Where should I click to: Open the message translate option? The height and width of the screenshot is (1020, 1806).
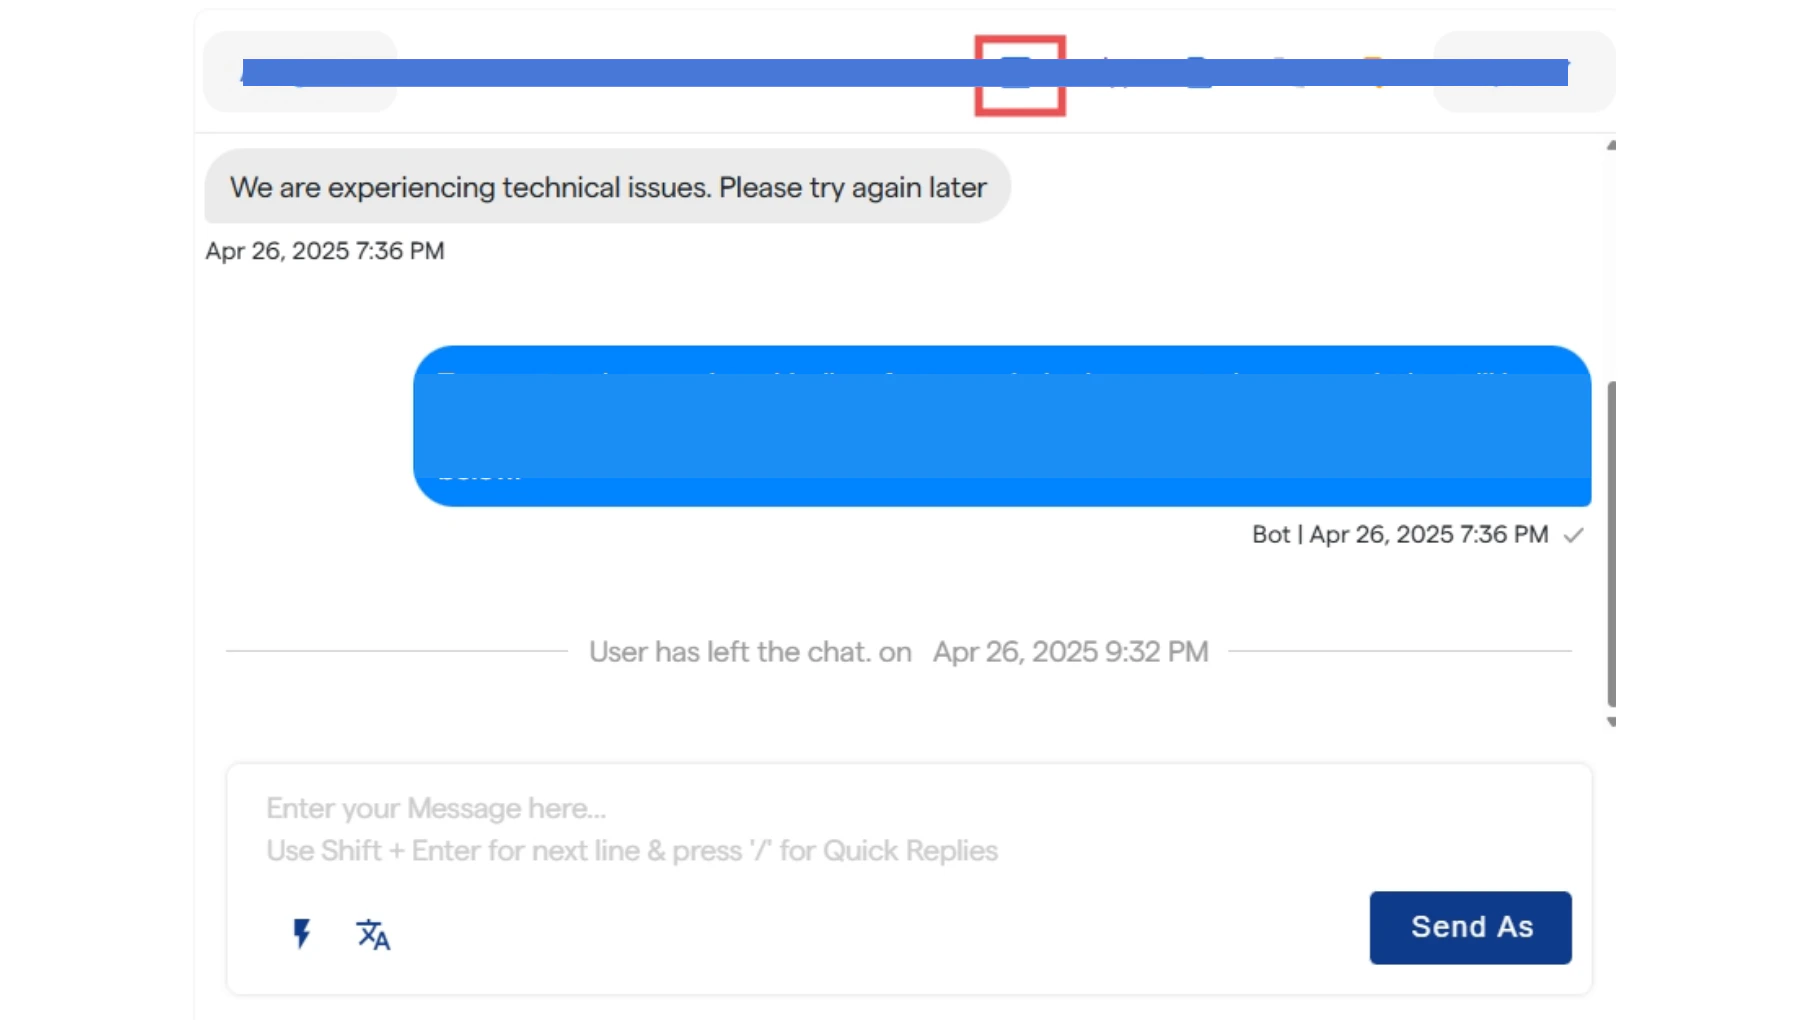[373, 935]
